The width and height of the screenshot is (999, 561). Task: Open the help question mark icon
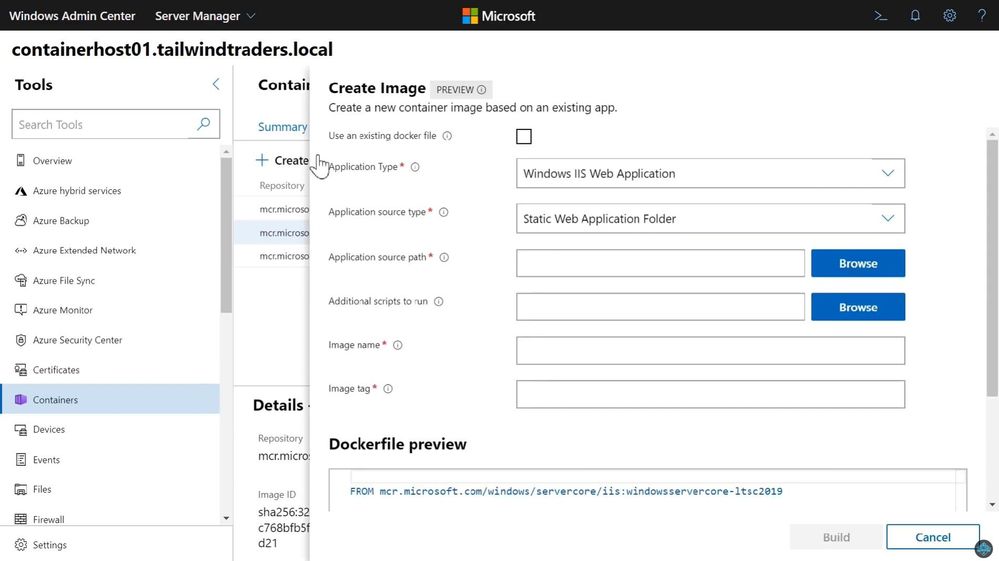[x=982, y=16]
